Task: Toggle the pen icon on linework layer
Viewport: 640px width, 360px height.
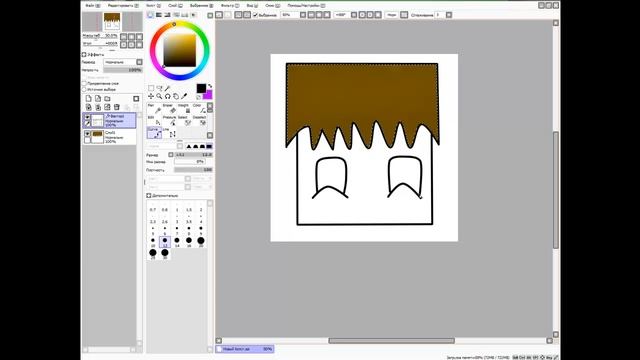Action: [87, 123]
